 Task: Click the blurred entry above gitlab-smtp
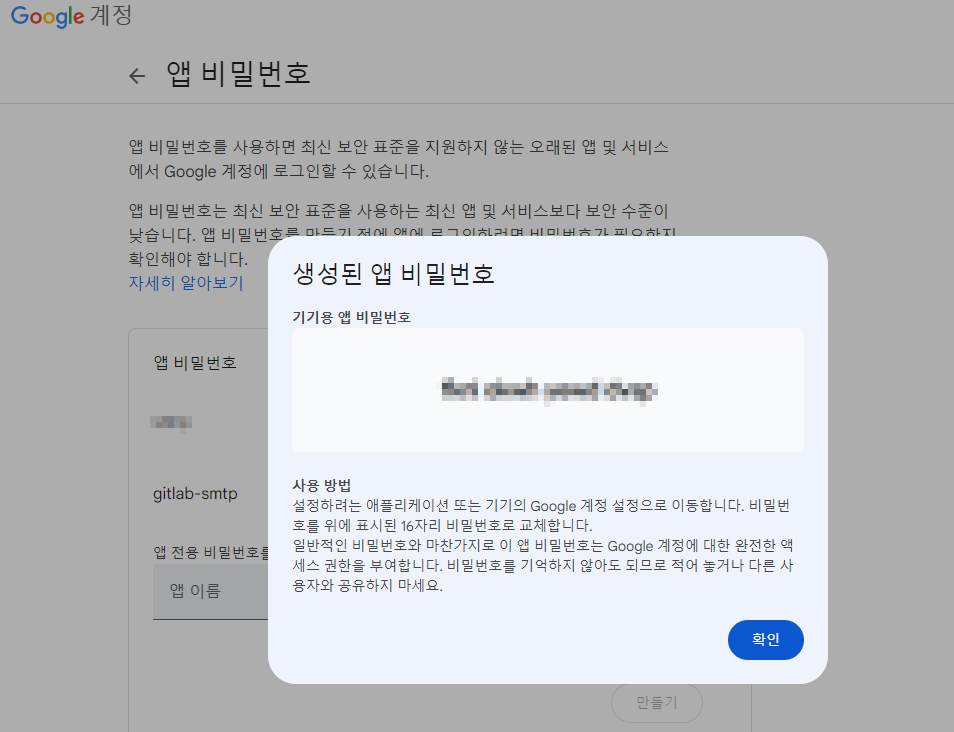(171, 422)
